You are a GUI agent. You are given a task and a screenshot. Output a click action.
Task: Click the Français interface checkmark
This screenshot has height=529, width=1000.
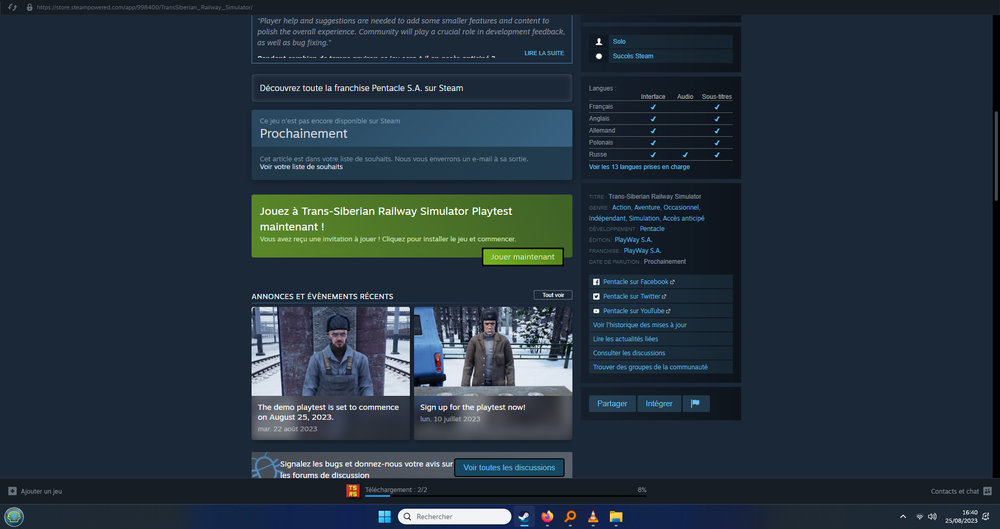coord(652,107)
